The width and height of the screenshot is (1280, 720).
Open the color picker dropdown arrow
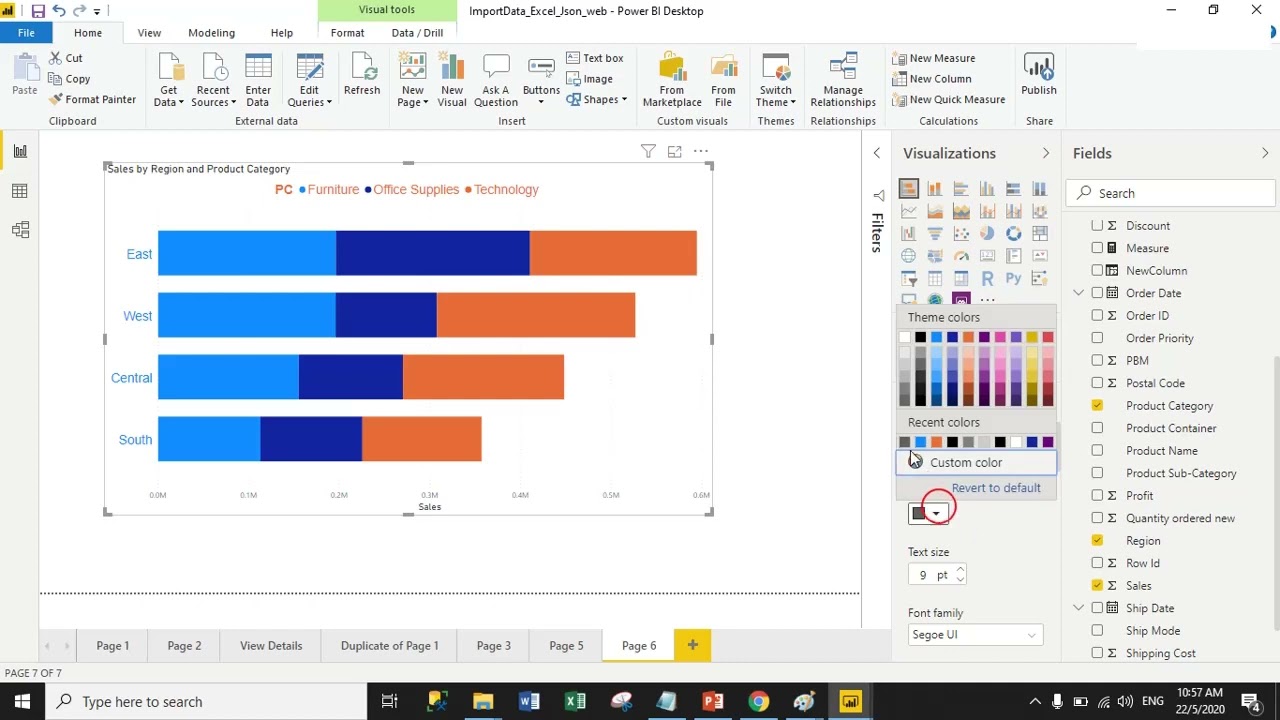tap(936, 513)
